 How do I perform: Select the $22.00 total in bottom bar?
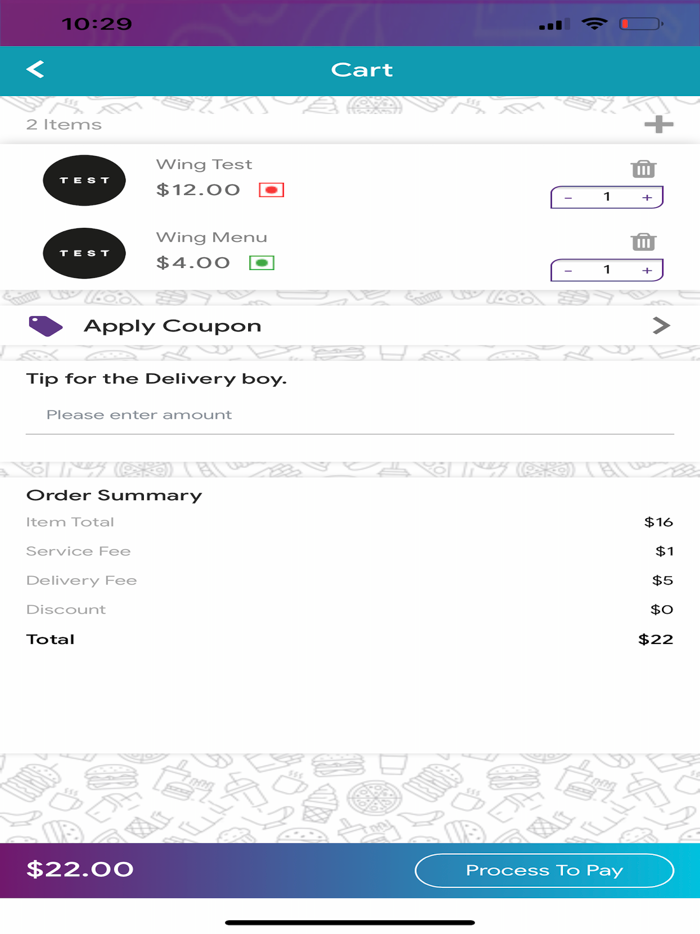tap(80, 870)
